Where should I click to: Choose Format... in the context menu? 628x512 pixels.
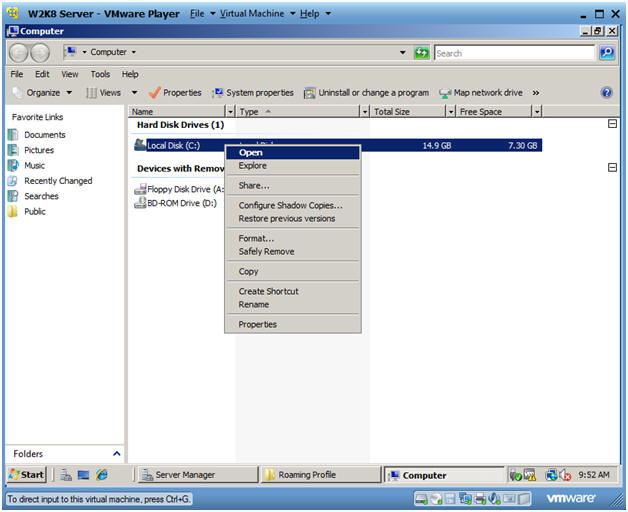pos(293,238)
